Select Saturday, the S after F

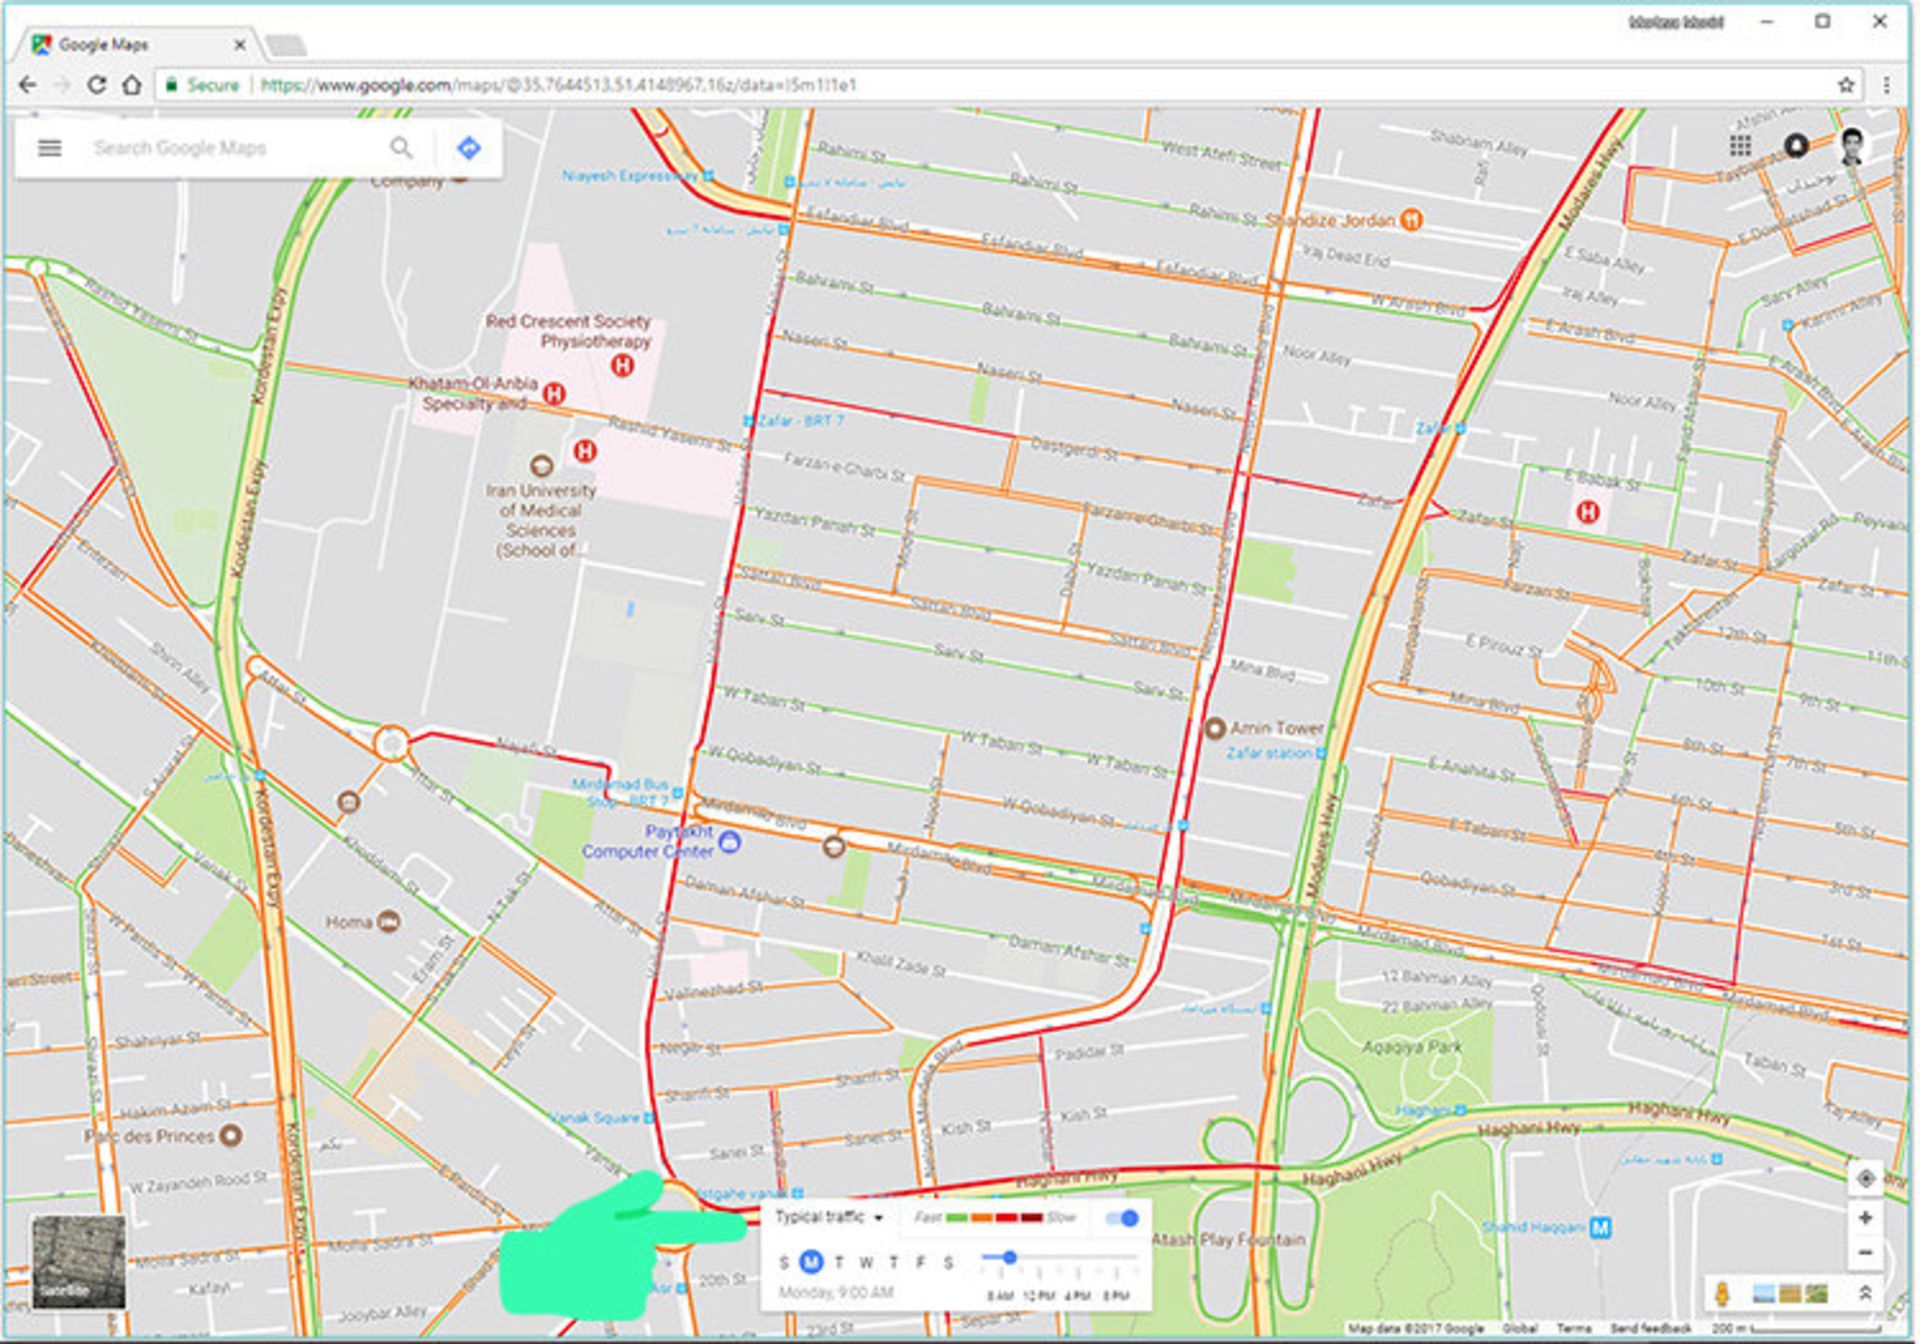coord(948,1262)
